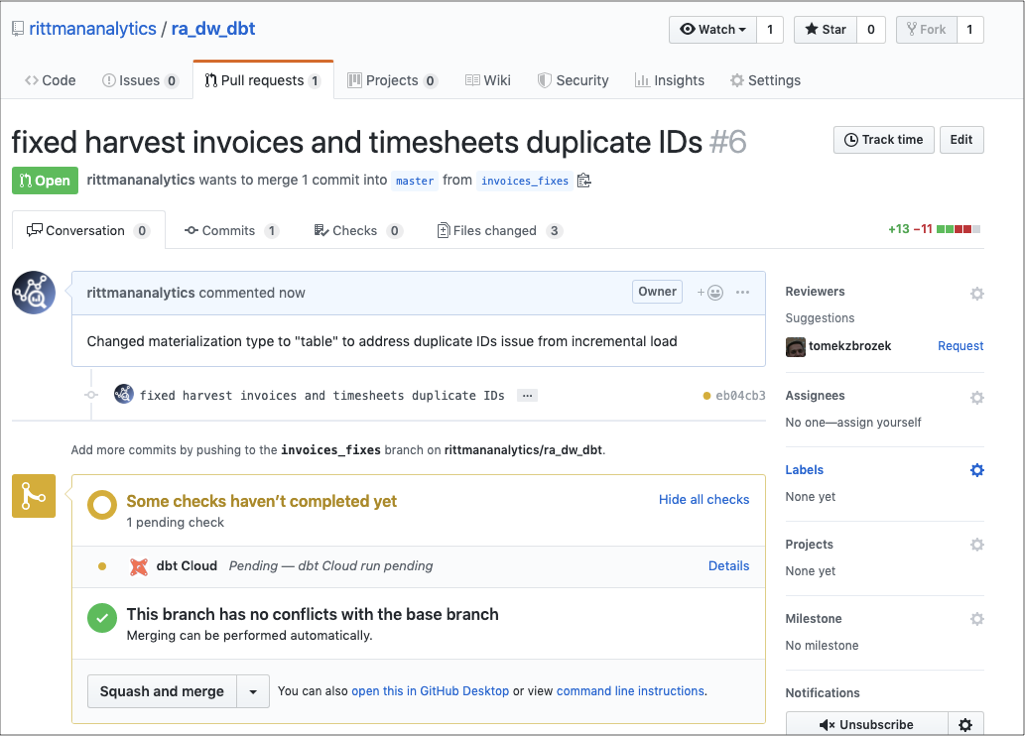The width and height of the screenshot is (1025, 736).
Task: Open rittmananalytics owner link in header
Action: pyautogui.click(x=93, y=29)
